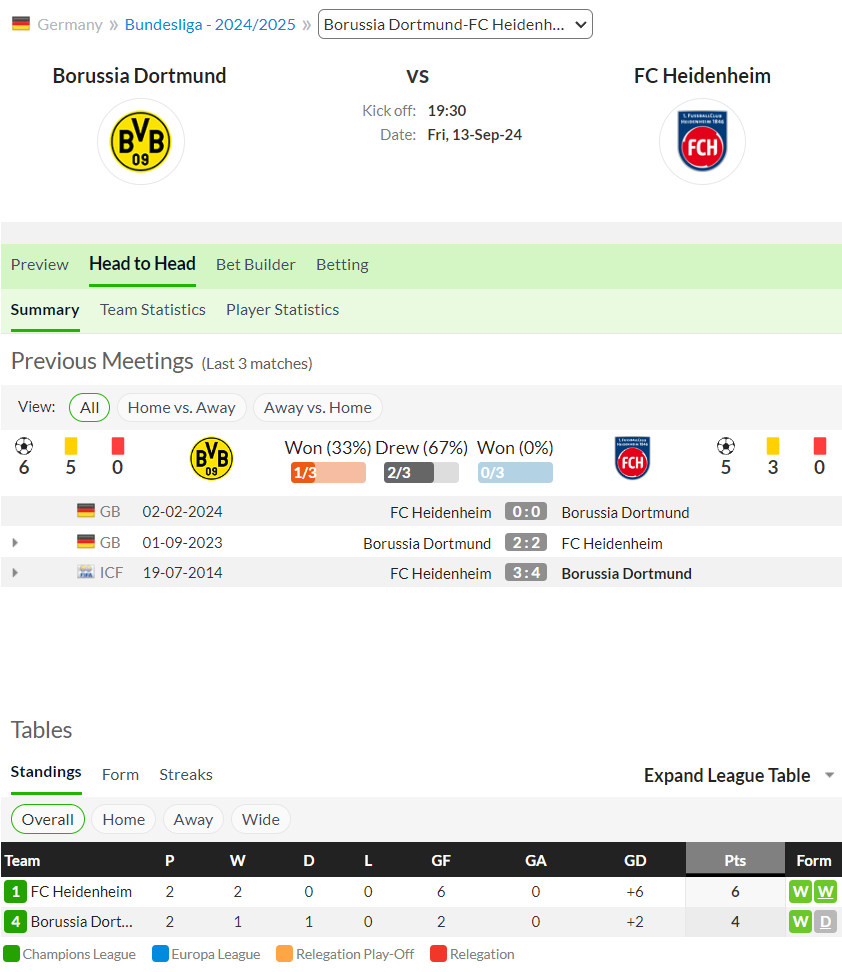
Task: Click Dortmund's goals soccer ball icon
Action: pyautogui.click(x=24, y=446)
